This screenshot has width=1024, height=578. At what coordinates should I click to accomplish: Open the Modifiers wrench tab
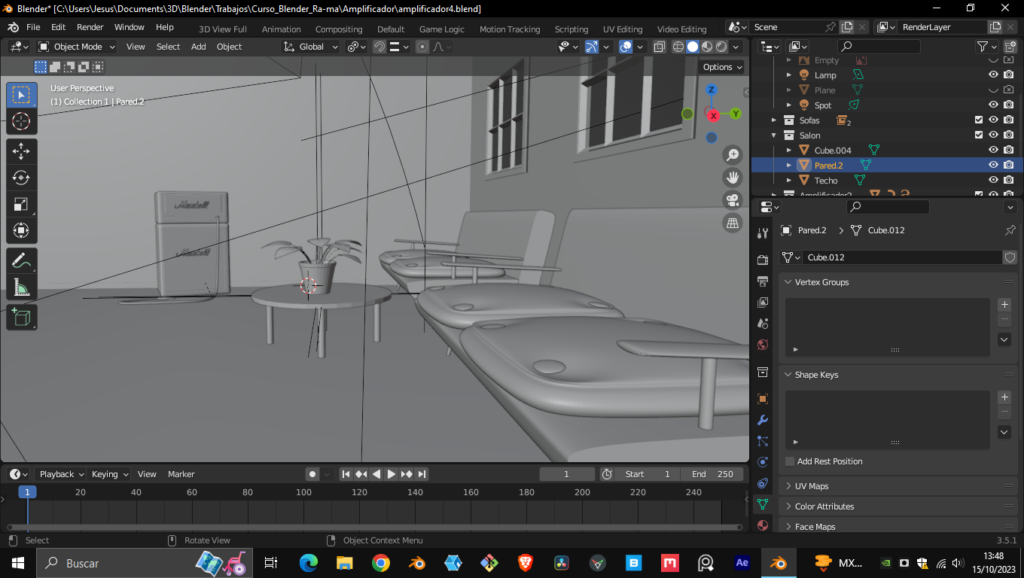(x=762, y=420)
